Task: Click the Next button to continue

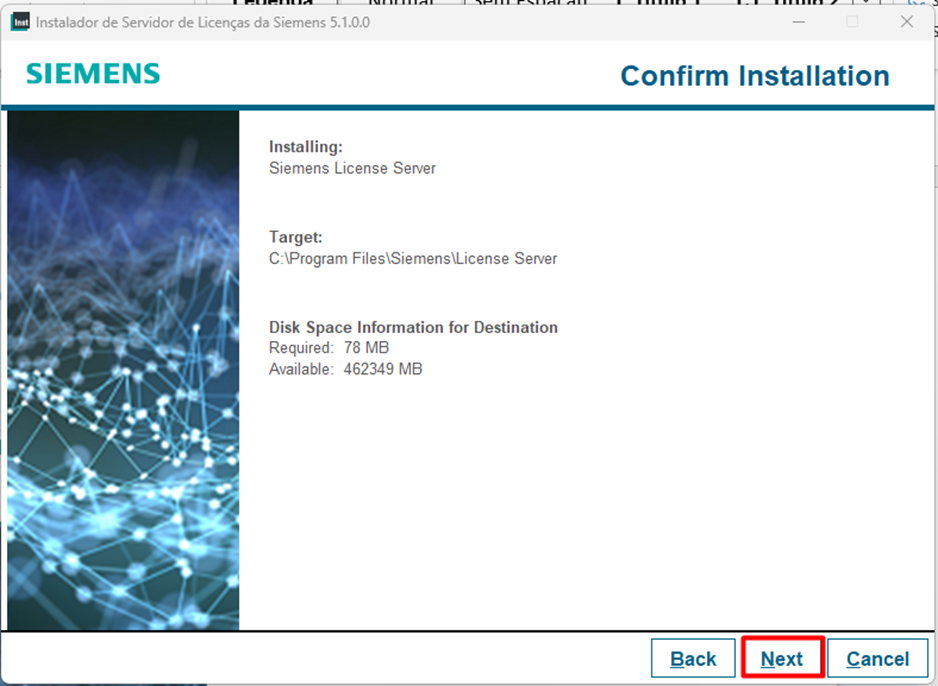Action: [x=782, y=659]
